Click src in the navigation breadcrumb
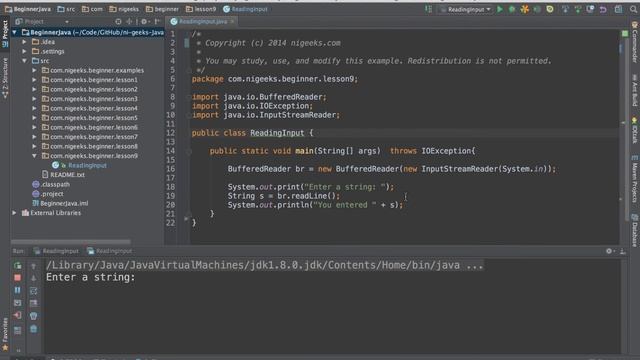This screenshot has height=360, width=640. tap(67, 9)
